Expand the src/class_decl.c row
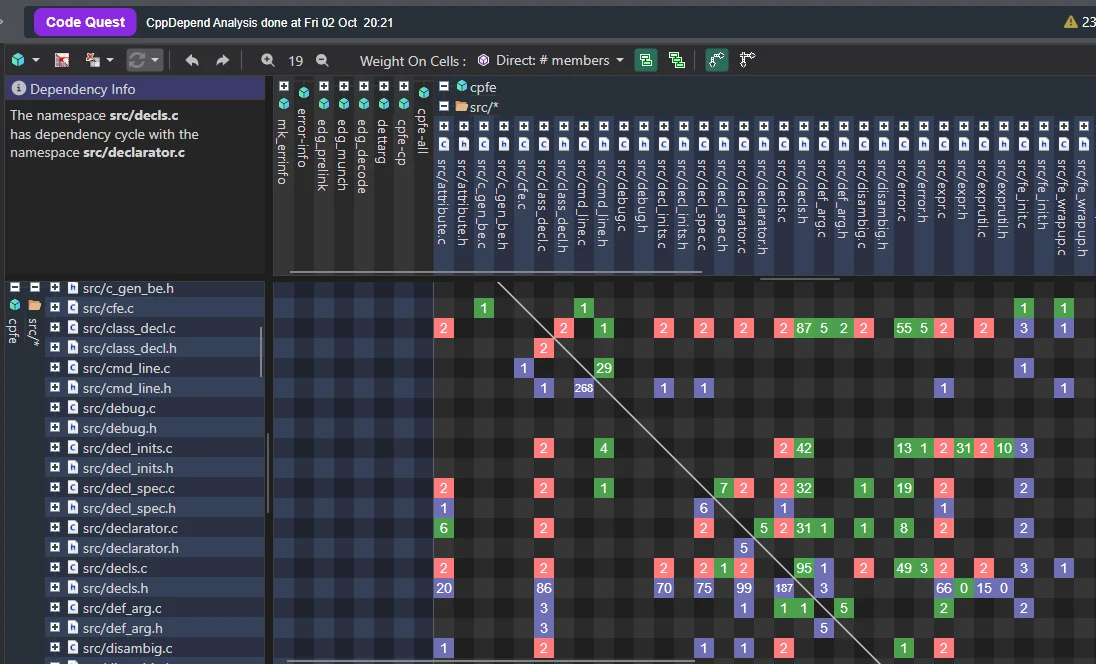This screenshot has width=1096, height=664. click(x=55, y=327)
